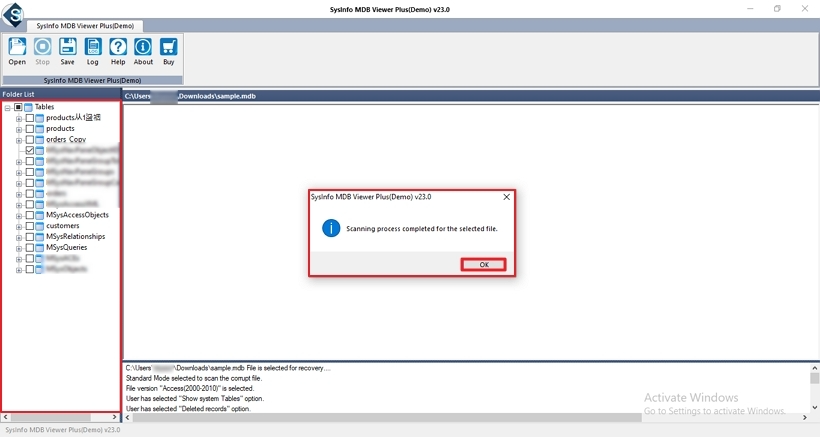Select the orders_Copy table label
Screen dimensions: 820x437
(66, 140)
